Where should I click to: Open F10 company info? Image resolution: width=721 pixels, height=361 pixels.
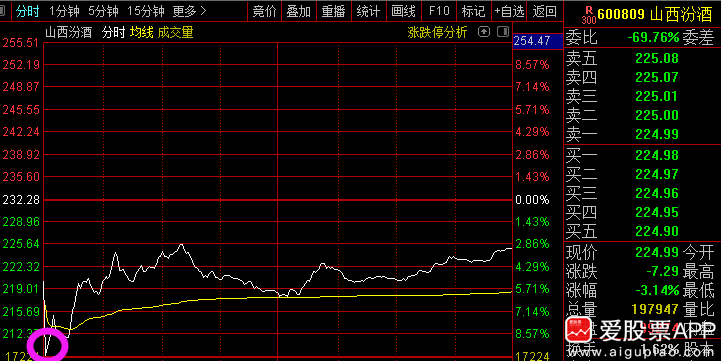pos(439,11)
